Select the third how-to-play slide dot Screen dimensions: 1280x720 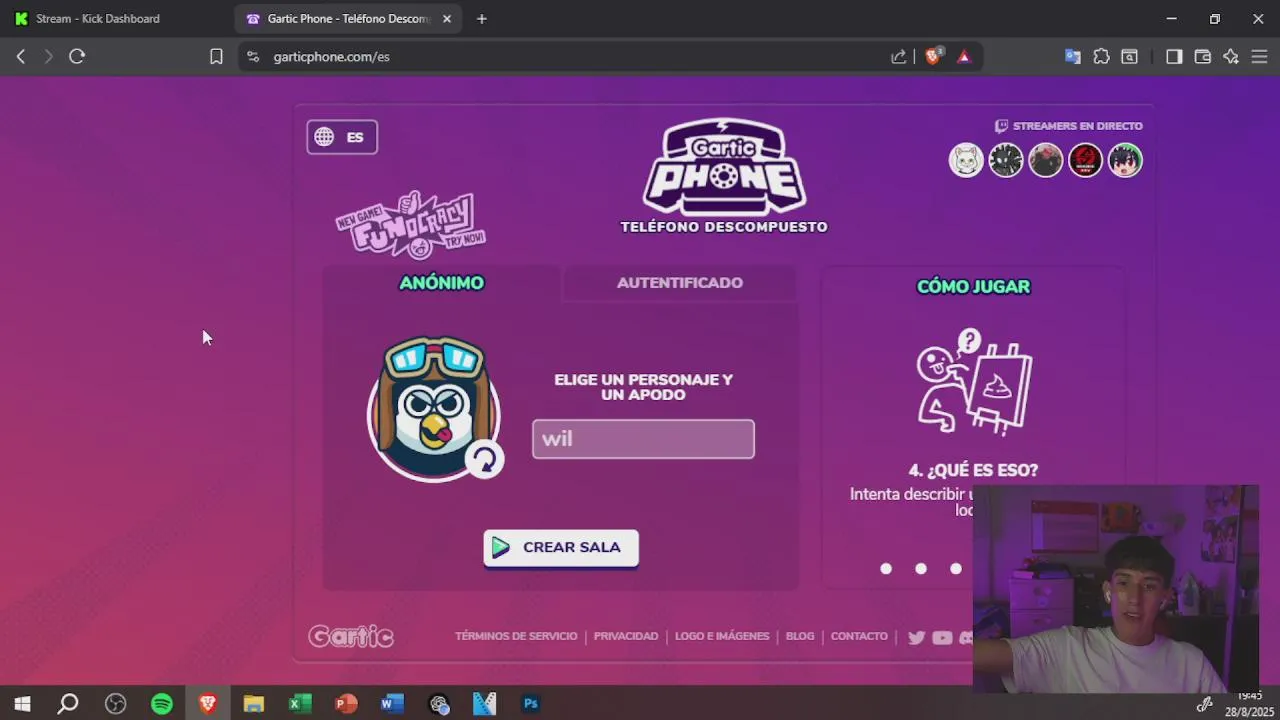click(x=956, y=569)
